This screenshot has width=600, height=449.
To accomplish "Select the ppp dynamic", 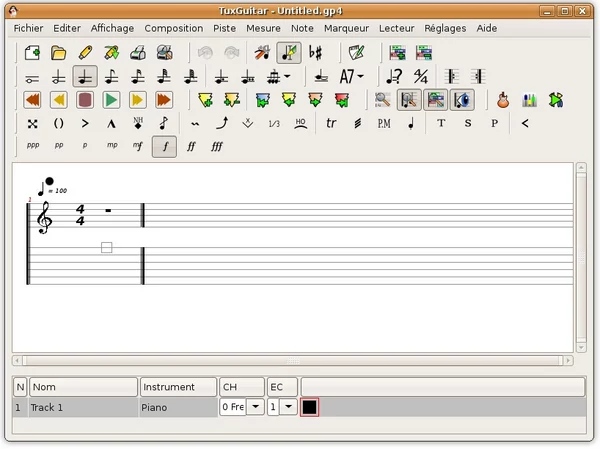I will (33, 146).
